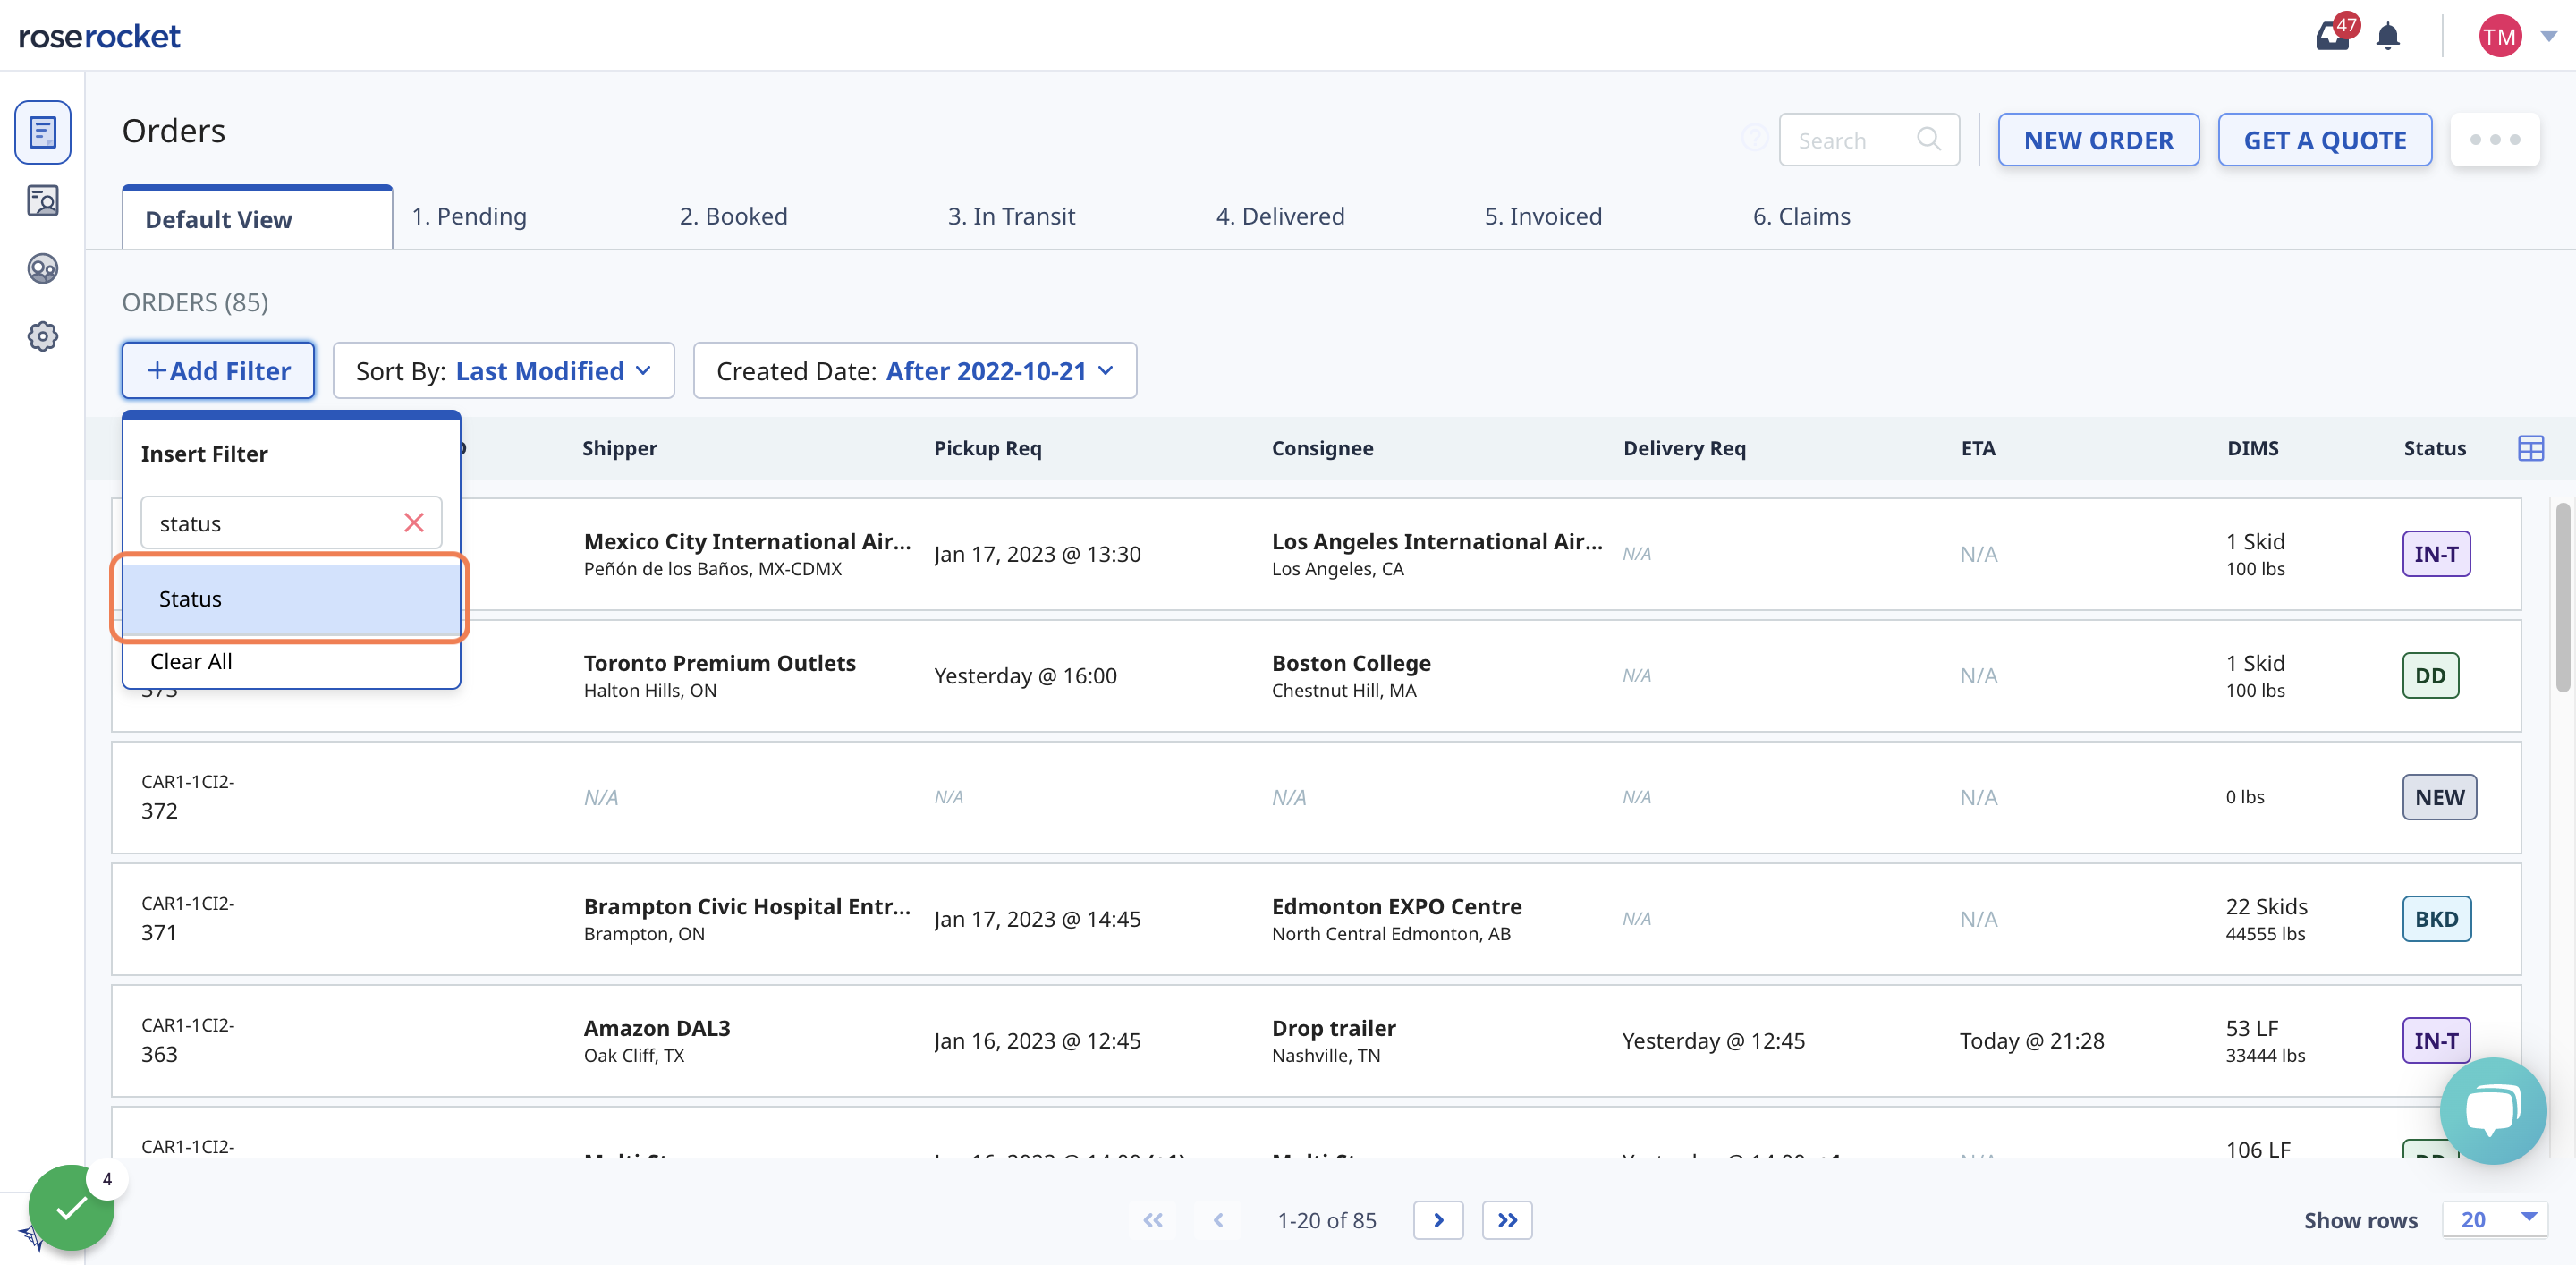The height and width of the screenshot is (1265, 2576).
Task: Click Mexico City International Air... shipper
Action: pos(747,541)
